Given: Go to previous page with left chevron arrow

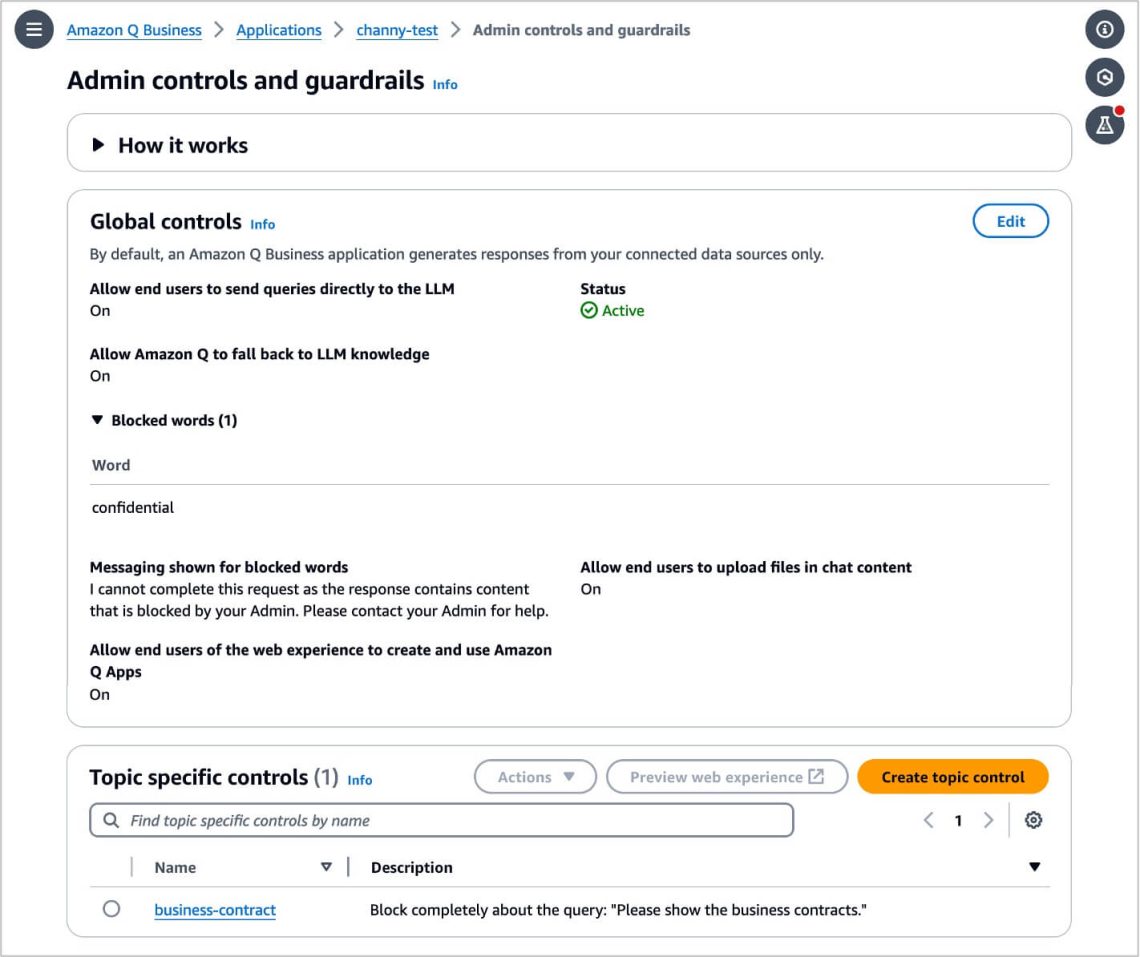Looking at the screenshot, I should [x=928, y=820].
